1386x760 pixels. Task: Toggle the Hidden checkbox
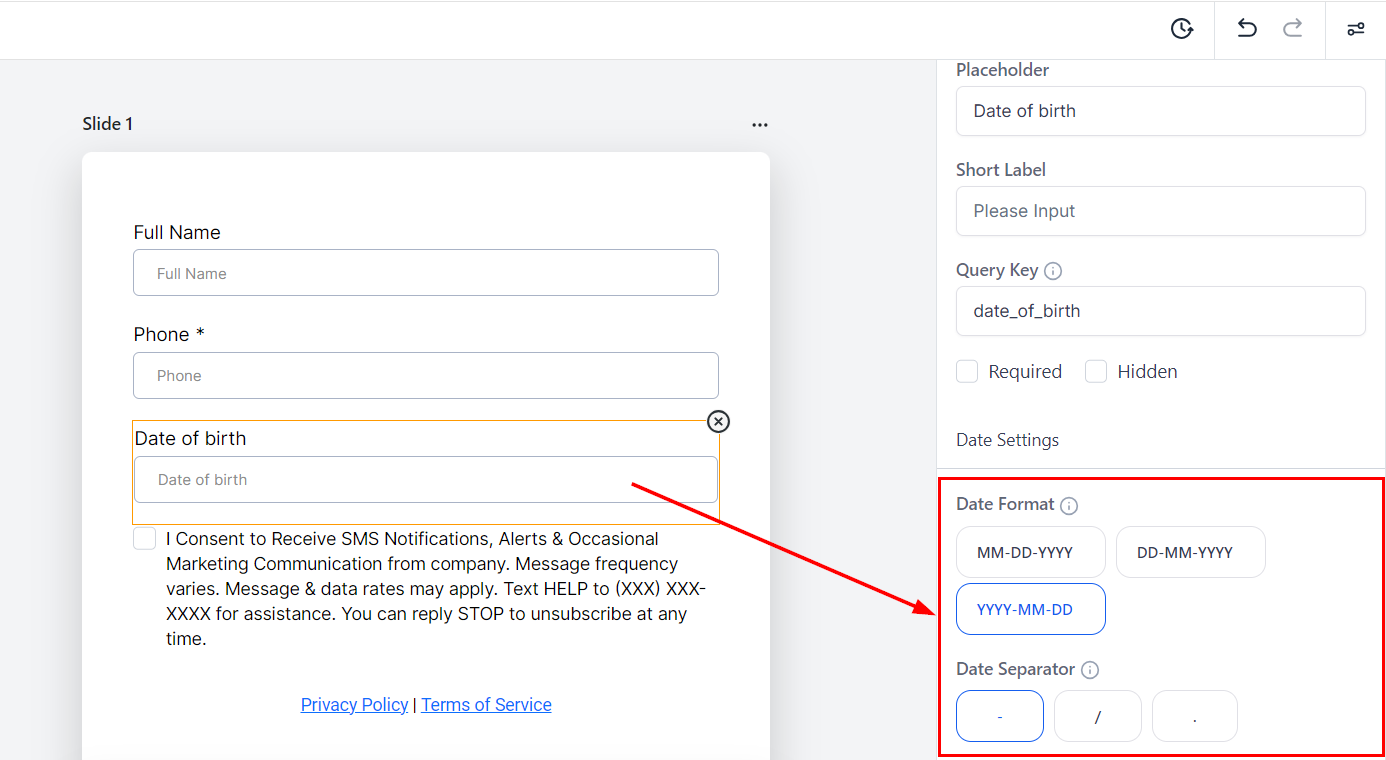point(1096,372)
